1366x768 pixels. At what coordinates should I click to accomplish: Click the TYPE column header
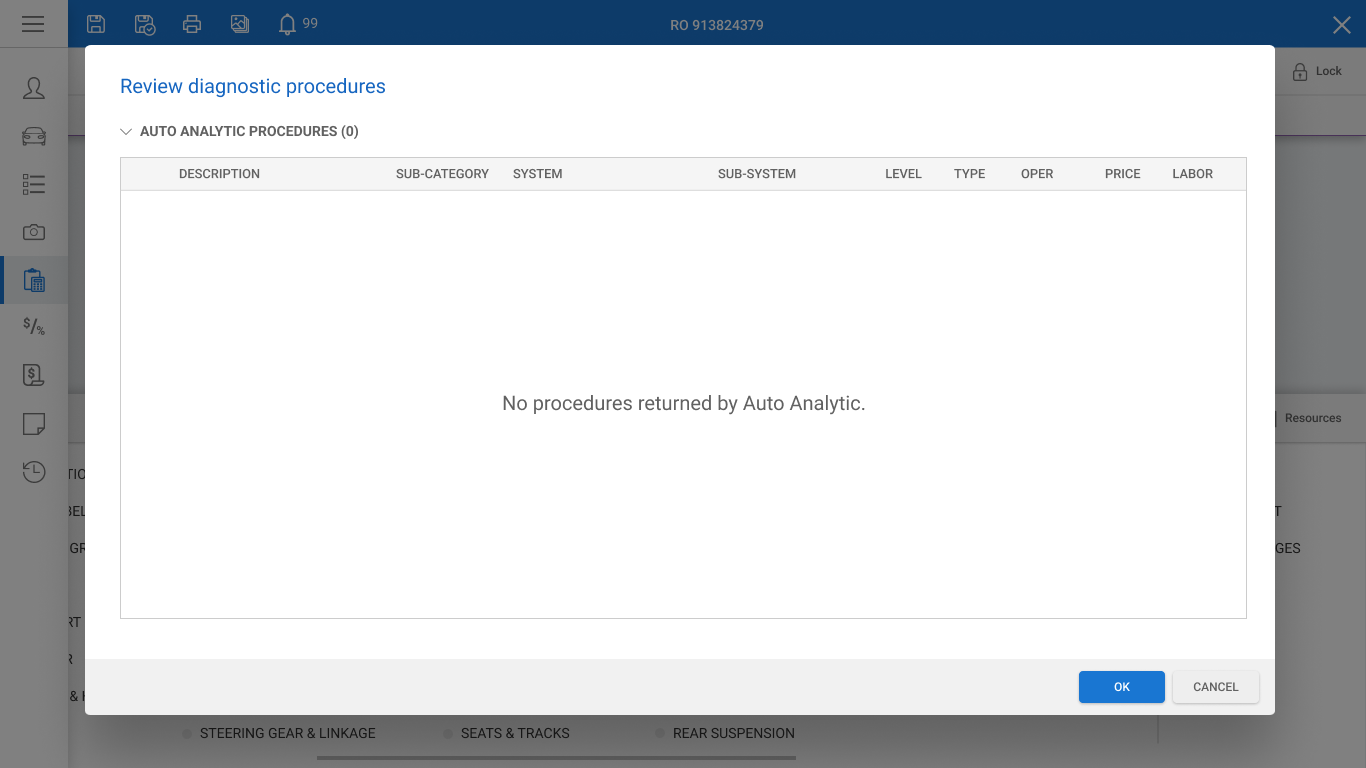970,174
